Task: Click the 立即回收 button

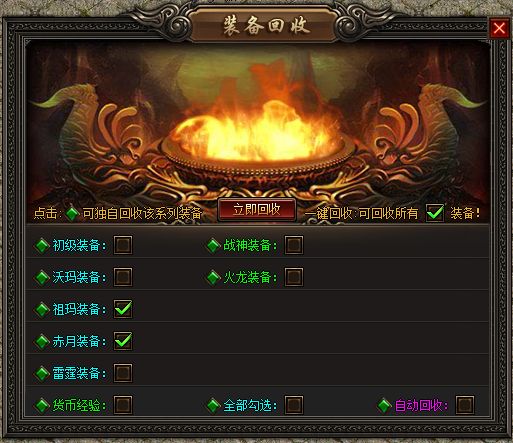Action: click(x=257, y=210)
